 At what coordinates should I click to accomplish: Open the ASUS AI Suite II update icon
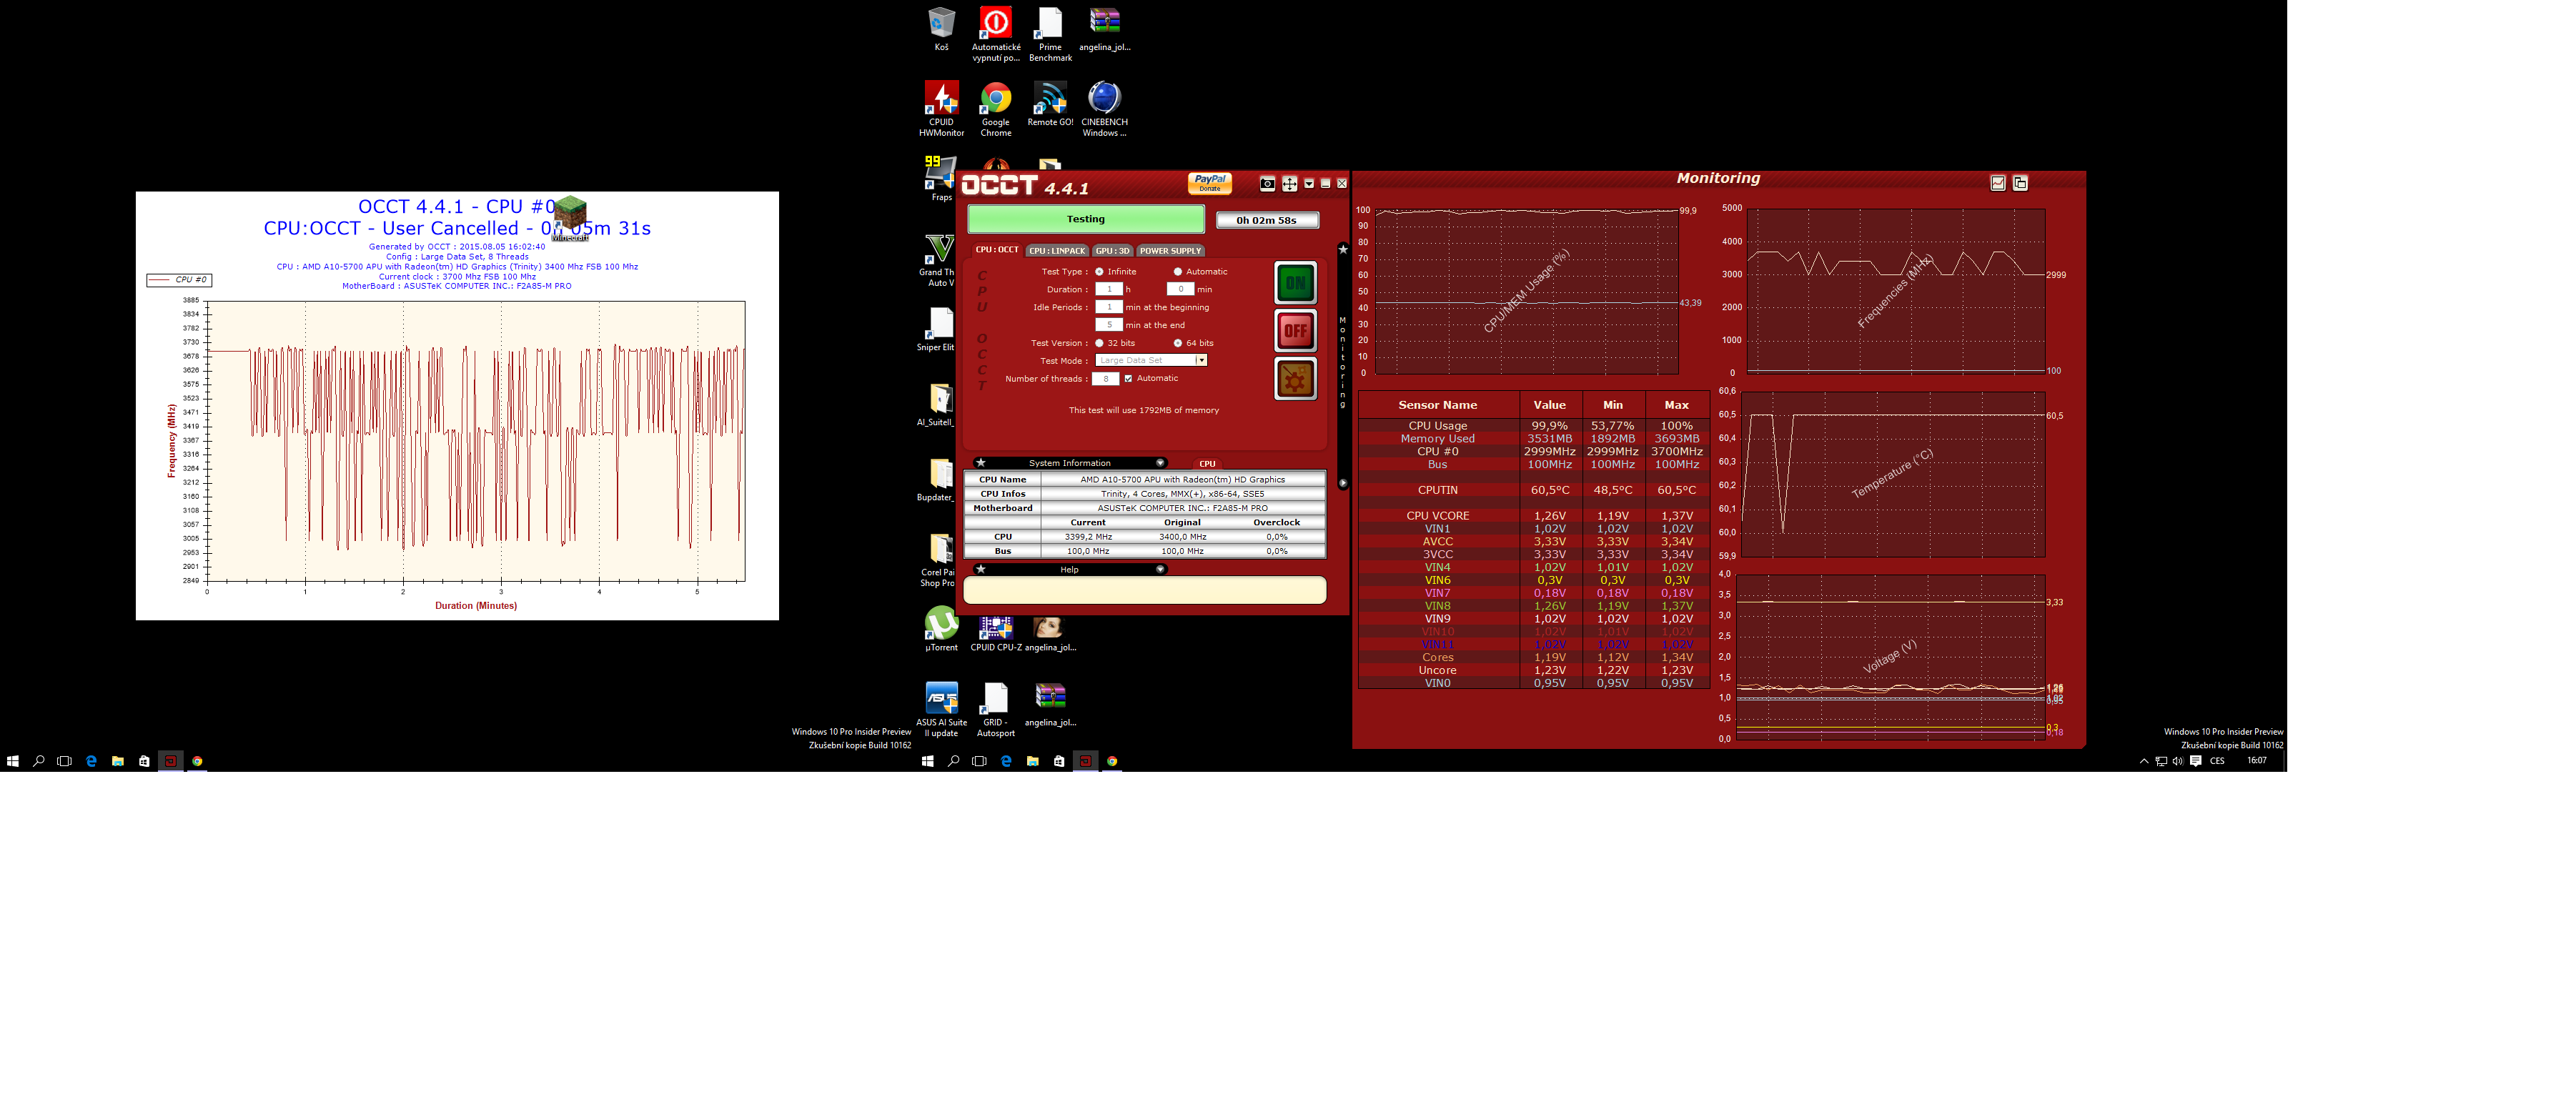pyautogui.click(x=941, y=709)
